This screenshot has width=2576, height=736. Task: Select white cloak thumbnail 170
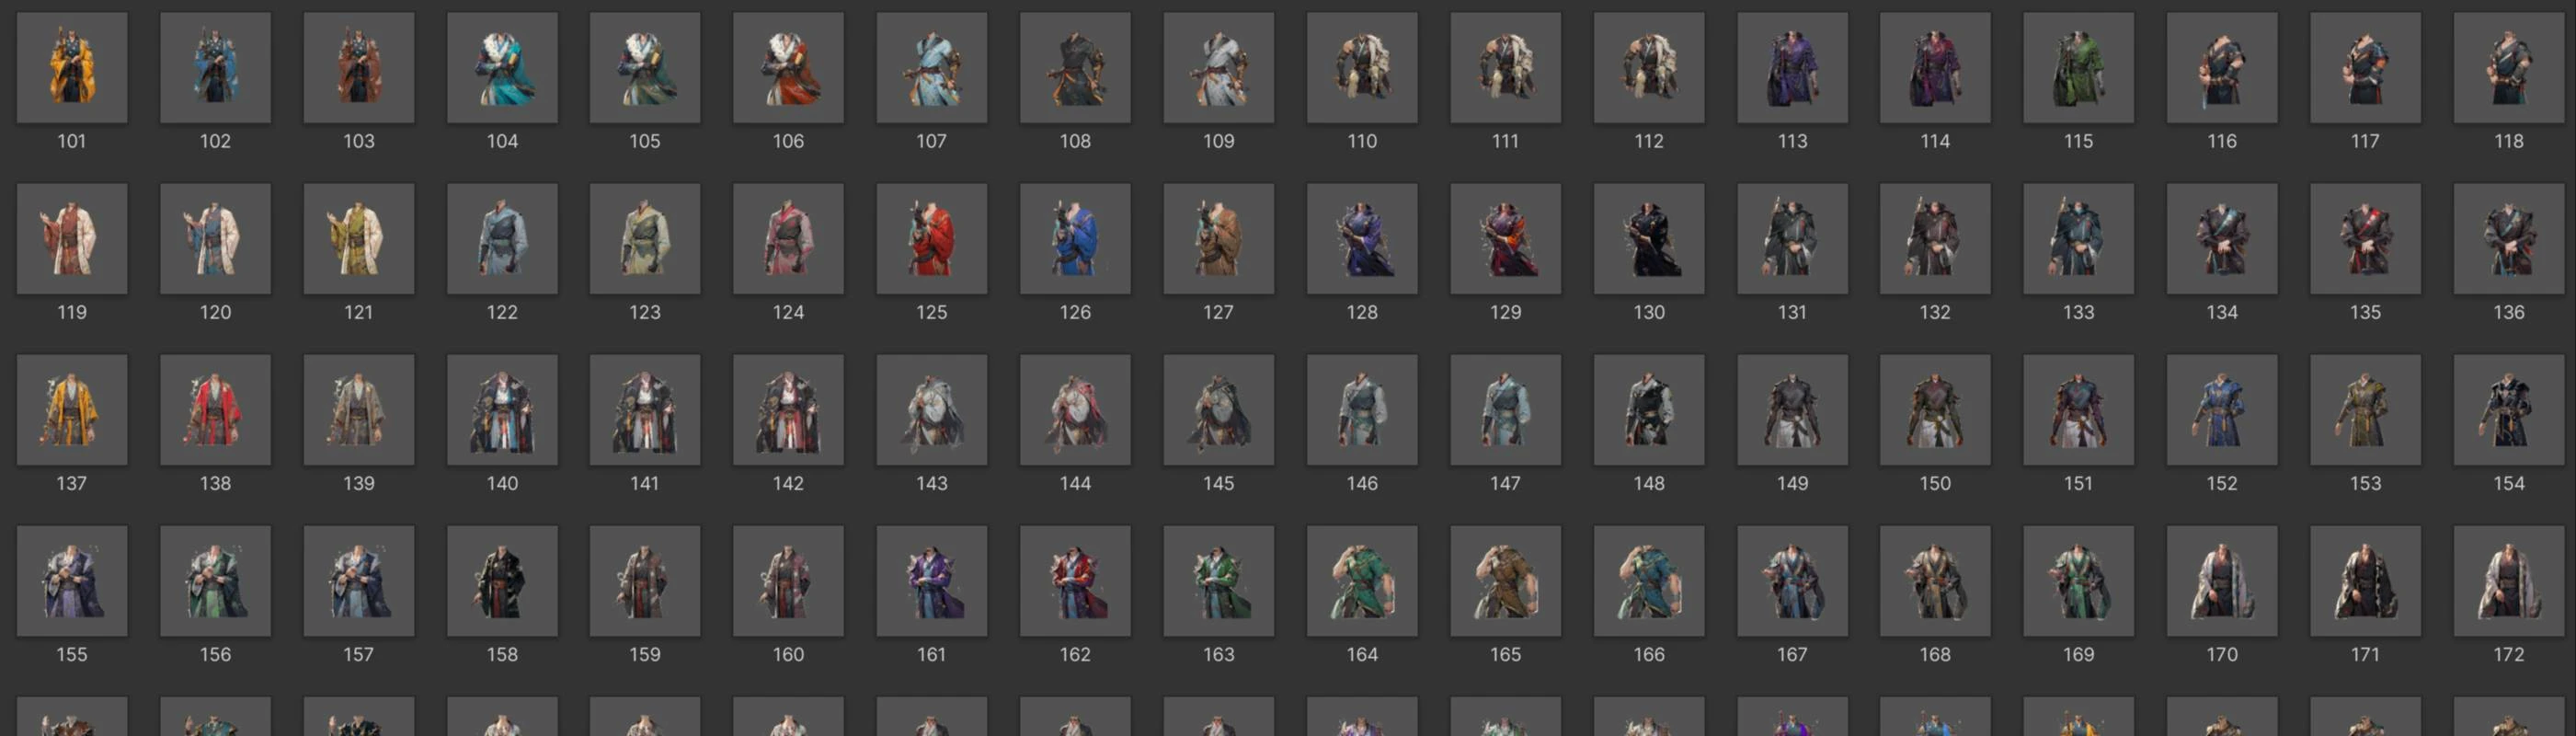[2222, 581]
